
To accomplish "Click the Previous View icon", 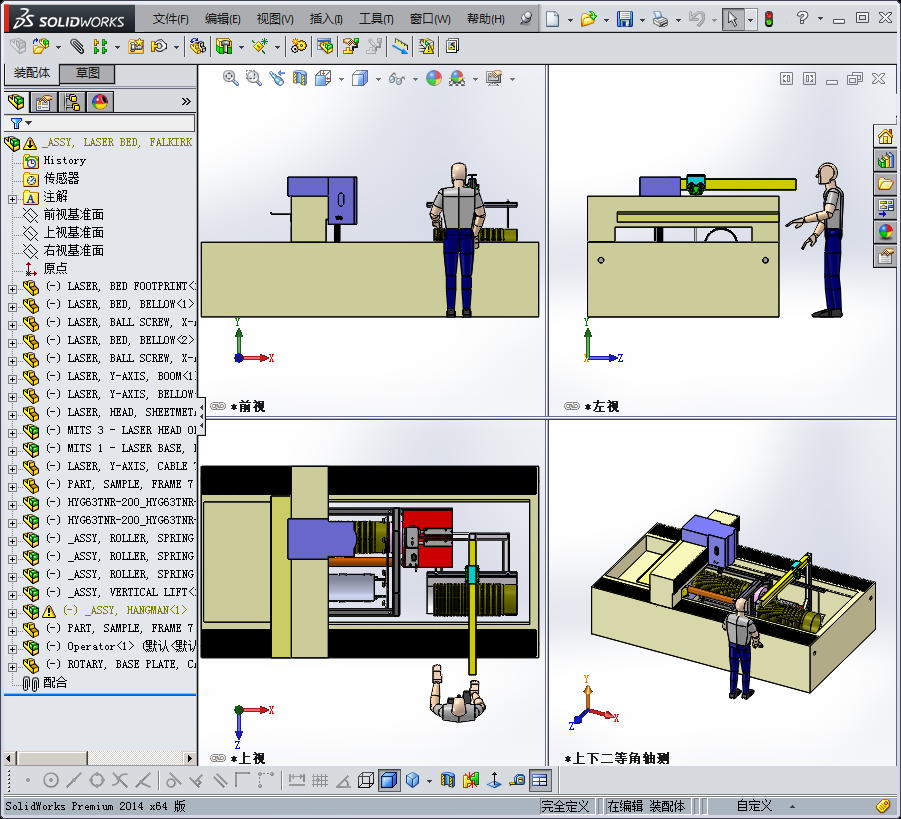I will coord(277,78).
